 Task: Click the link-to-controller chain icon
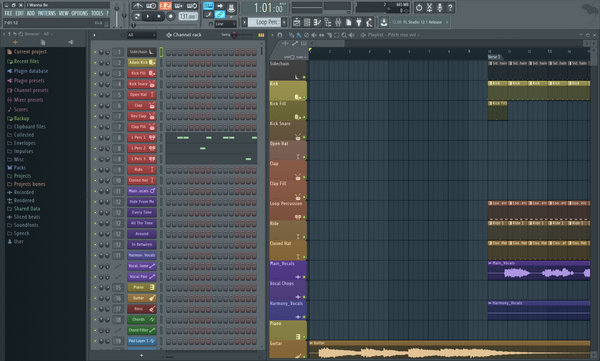coord(220,15)
